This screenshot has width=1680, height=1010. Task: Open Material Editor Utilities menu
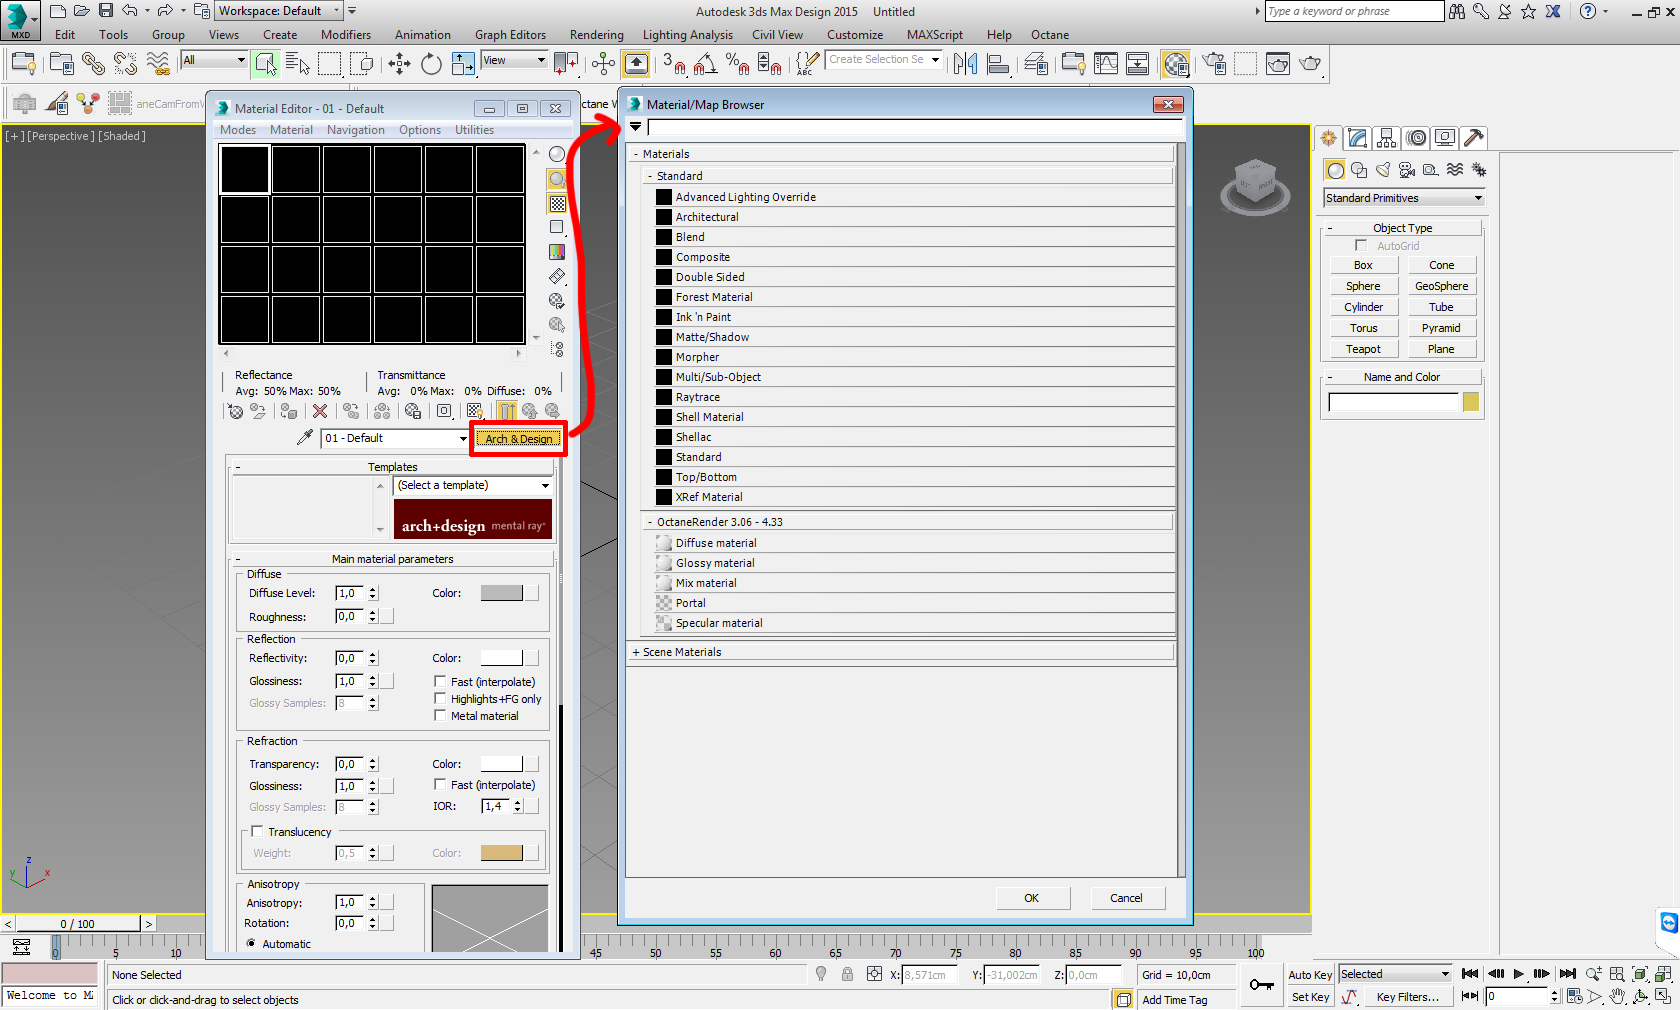(474, 130)
